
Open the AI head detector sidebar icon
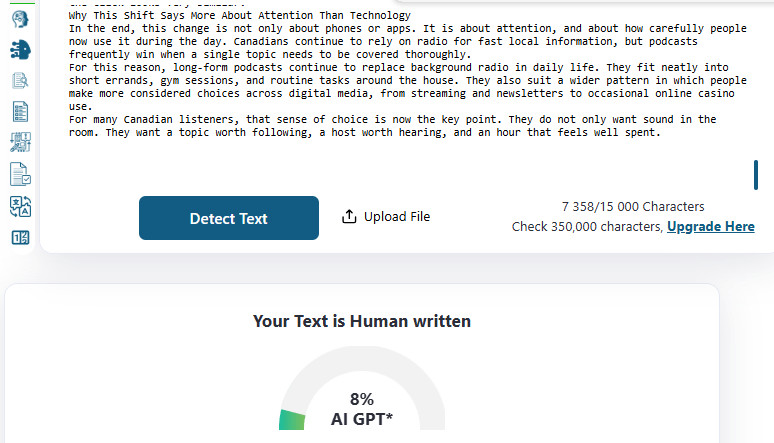(20, 17)
